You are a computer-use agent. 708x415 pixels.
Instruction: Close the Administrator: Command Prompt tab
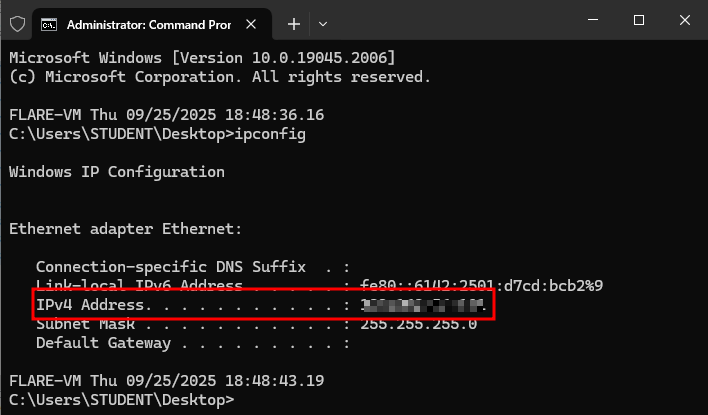(x=256, y=22)
